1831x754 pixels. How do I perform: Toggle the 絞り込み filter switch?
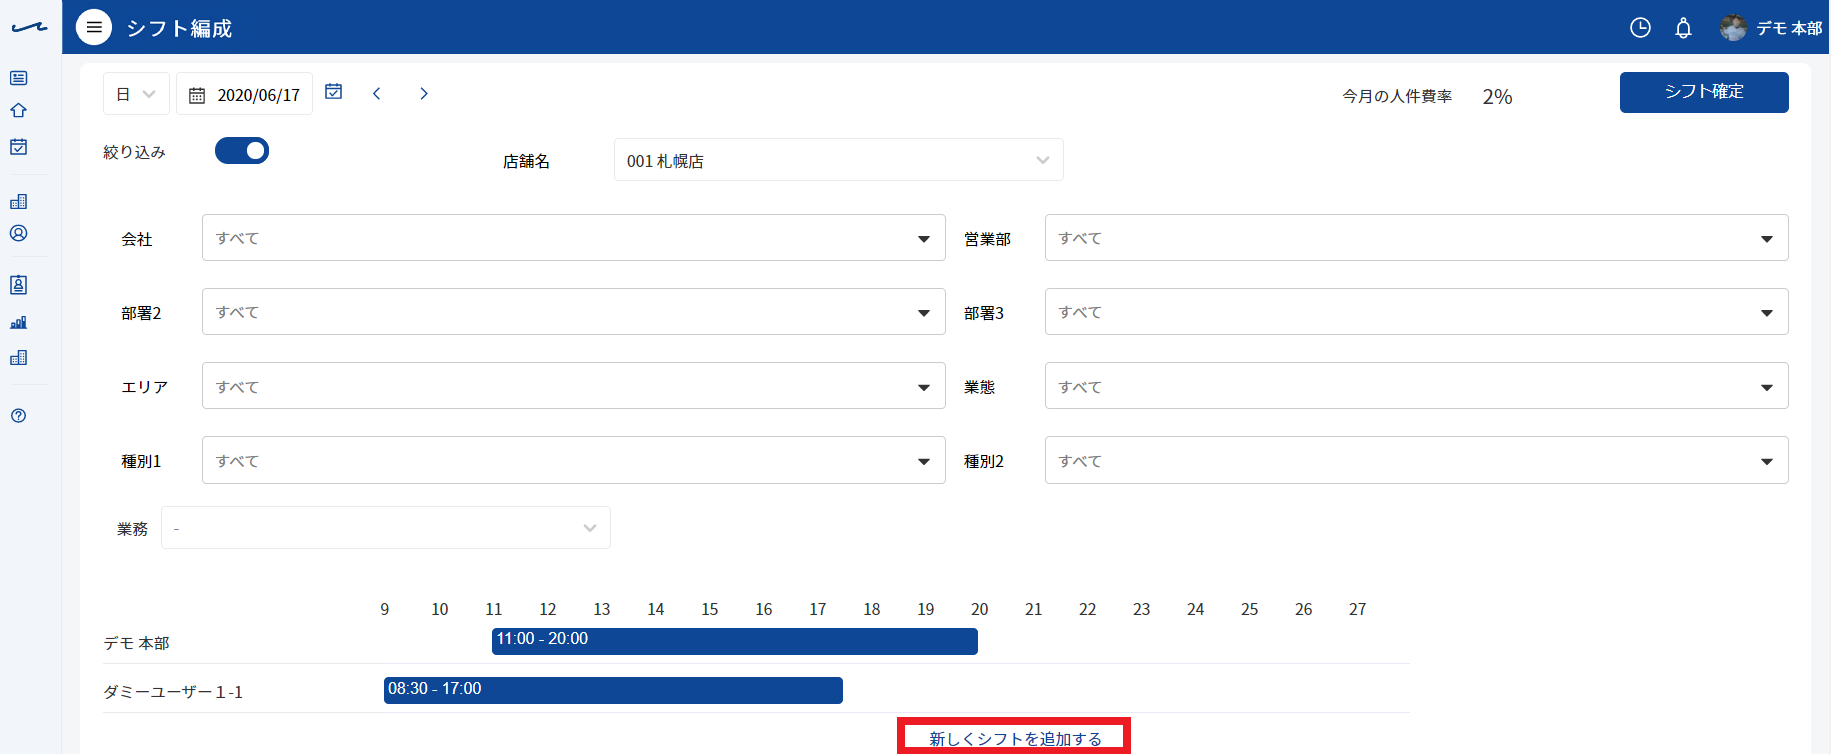coord(242,150)
